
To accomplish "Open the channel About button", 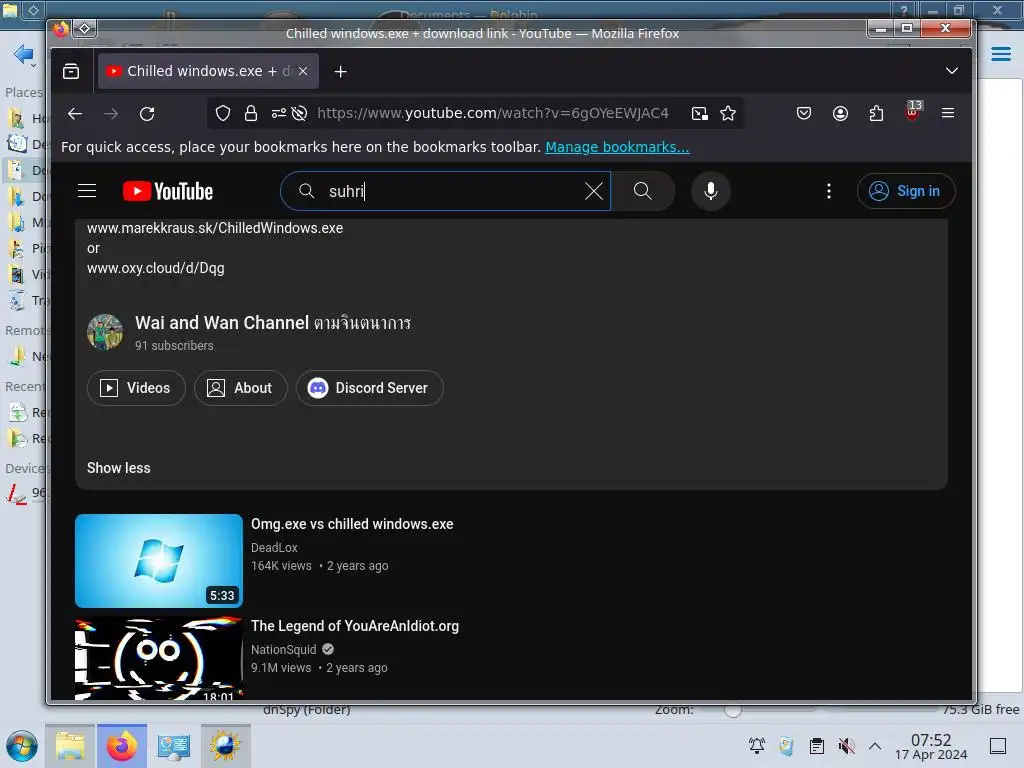I will coord(240,388).
